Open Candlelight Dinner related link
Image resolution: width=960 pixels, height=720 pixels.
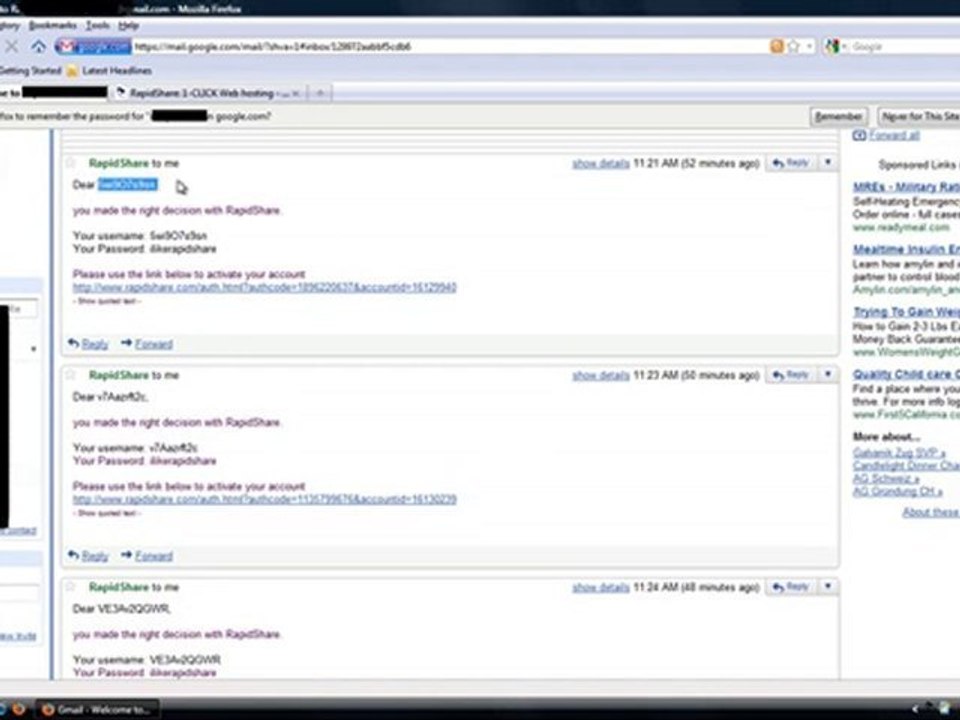[x=906, y=466]
